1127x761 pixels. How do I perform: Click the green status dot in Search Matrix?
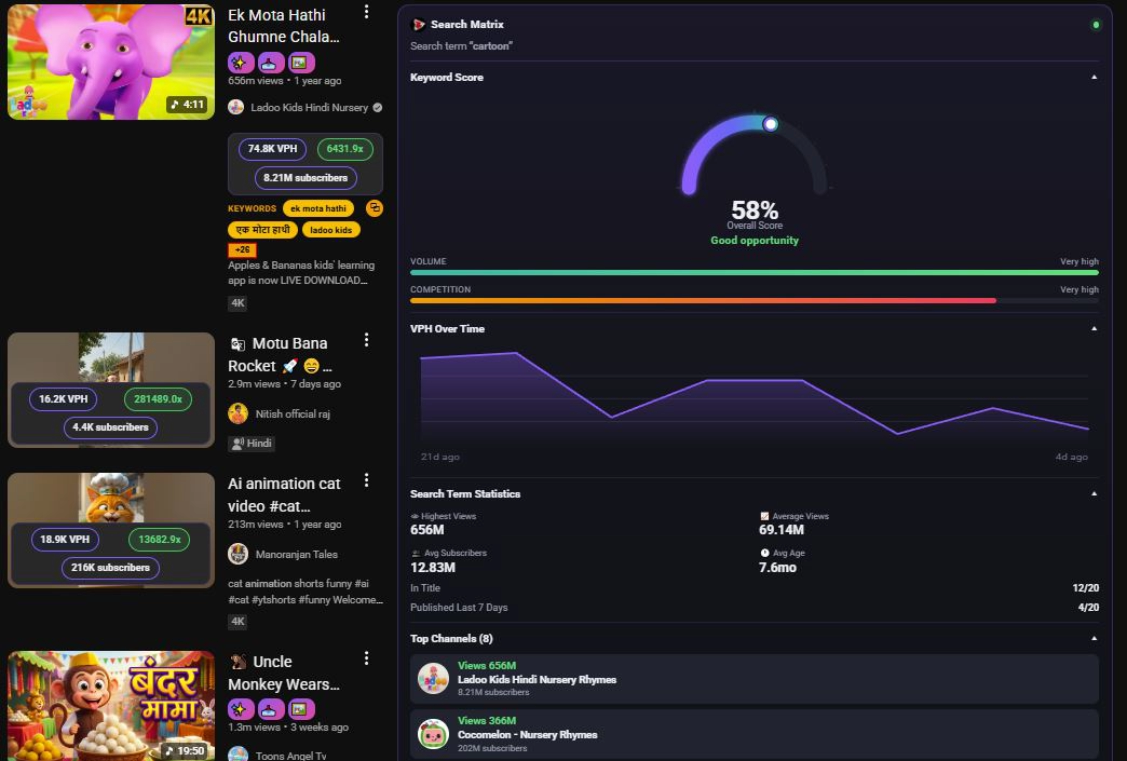[1095, 24]
